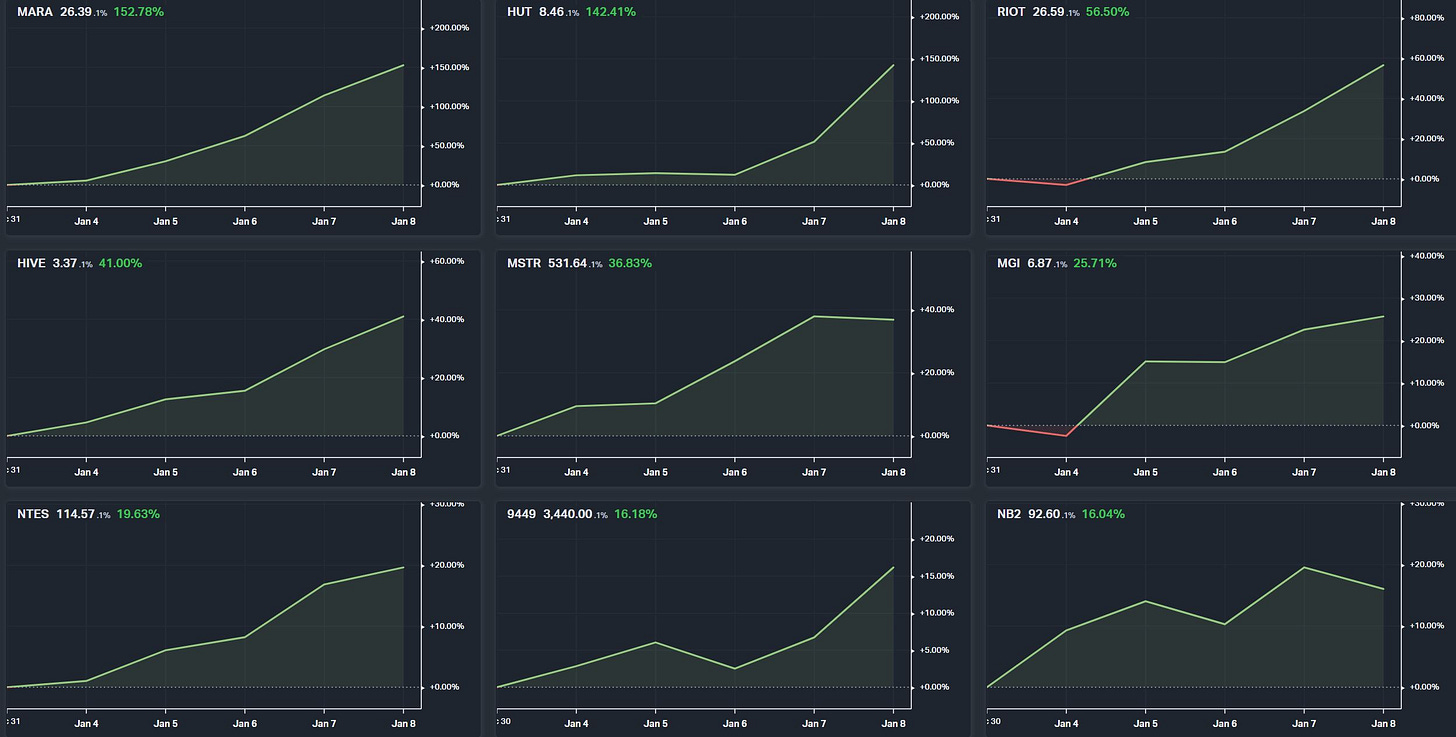This screenshot has height=737, width=1456.
Task: Click the +20.00% axis label on RIOT chart
Action: tap(1427, 138)
